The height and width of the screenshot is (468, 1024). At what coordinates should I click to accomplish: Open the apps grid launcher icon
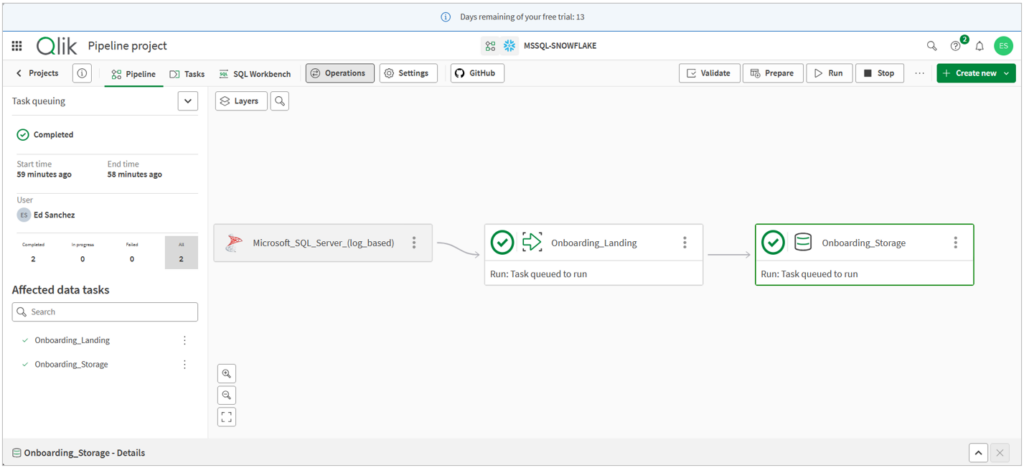tap(17, 46)
